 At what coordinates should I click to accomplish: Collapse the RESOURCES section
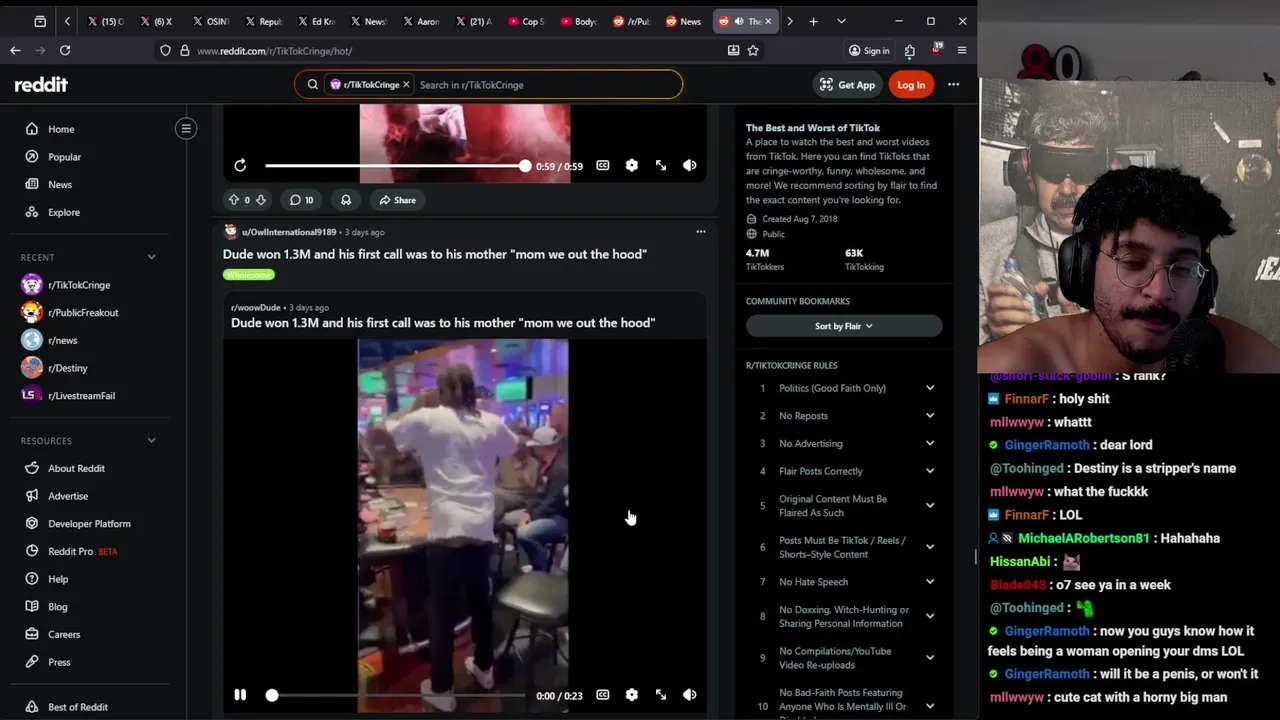(151, 440)
